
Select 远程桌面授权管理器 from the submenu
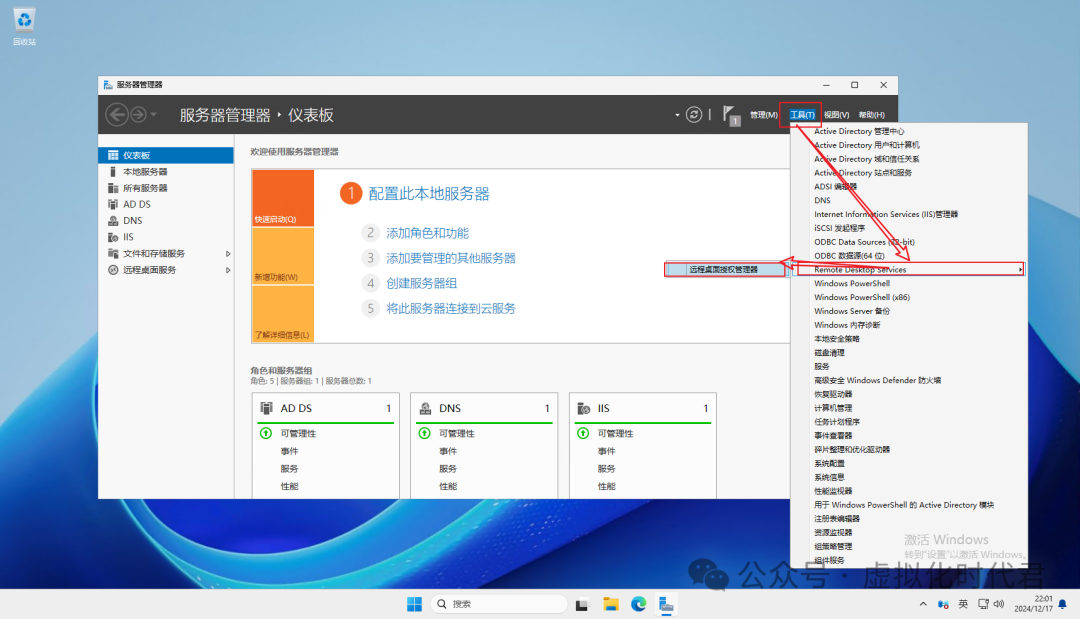click(x=724, y=269)
